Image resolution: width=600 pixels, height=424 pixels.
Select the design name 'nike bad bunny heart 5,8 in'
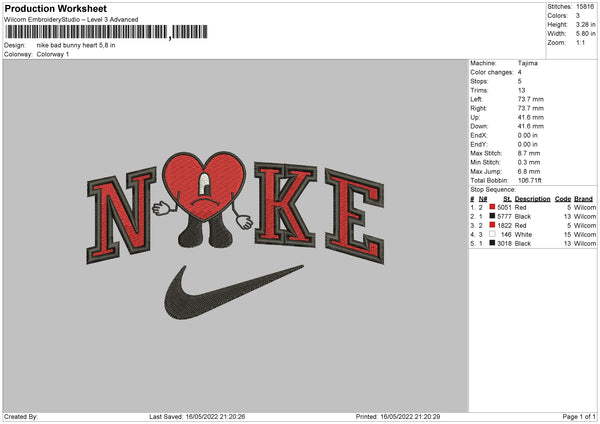(76, 45)
